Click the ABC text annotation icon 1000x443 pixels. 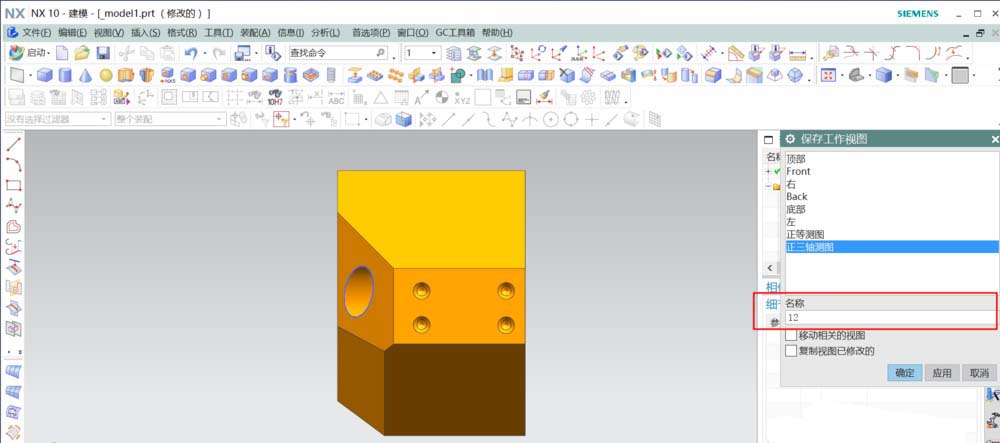click(x=336, y=97)
